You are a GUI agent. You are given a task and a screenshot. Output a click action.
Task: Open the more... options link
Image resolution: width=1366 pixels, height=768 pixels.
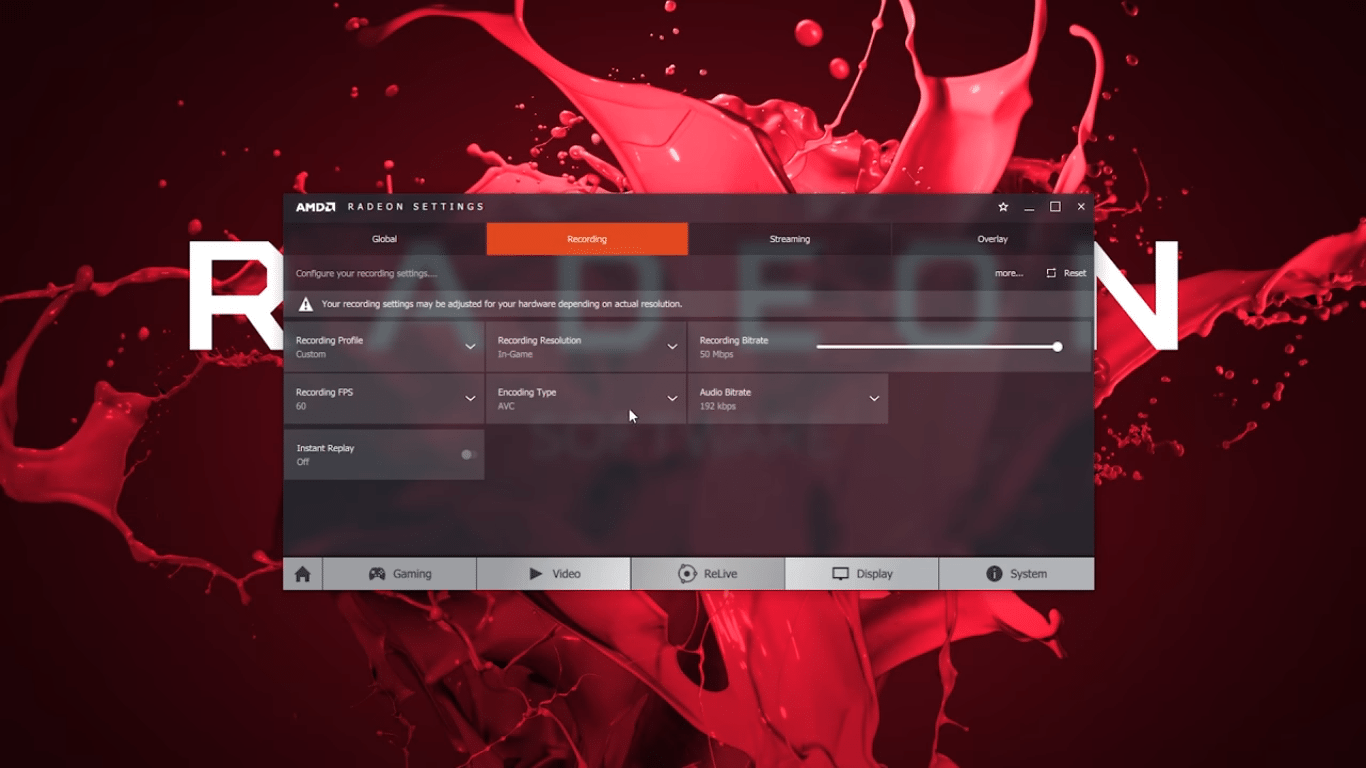tap(1008, 273)
